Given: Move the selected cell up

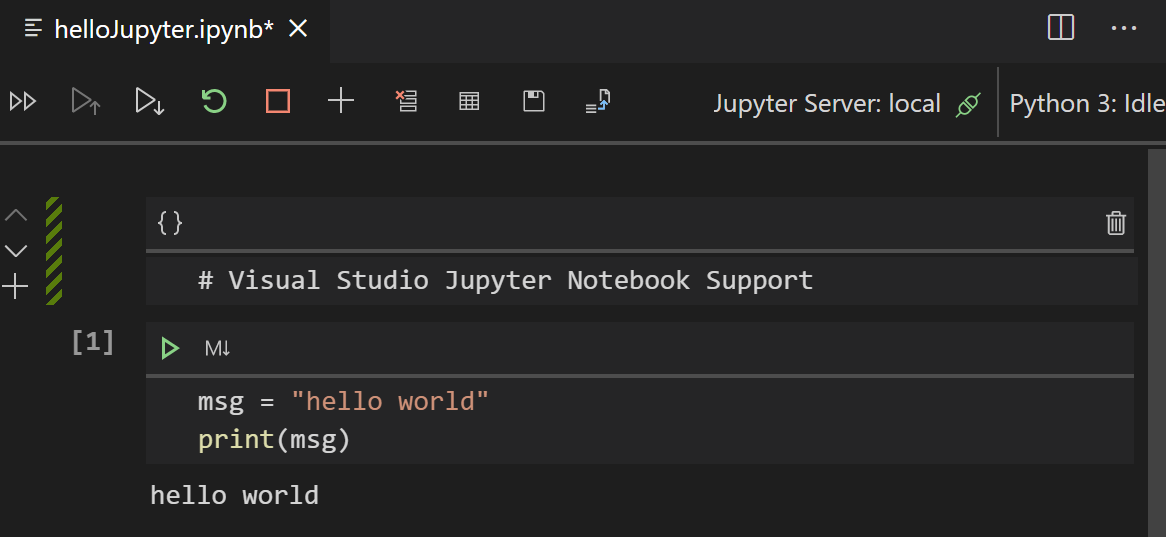Looking at the screenshot, I should (16, 216).
